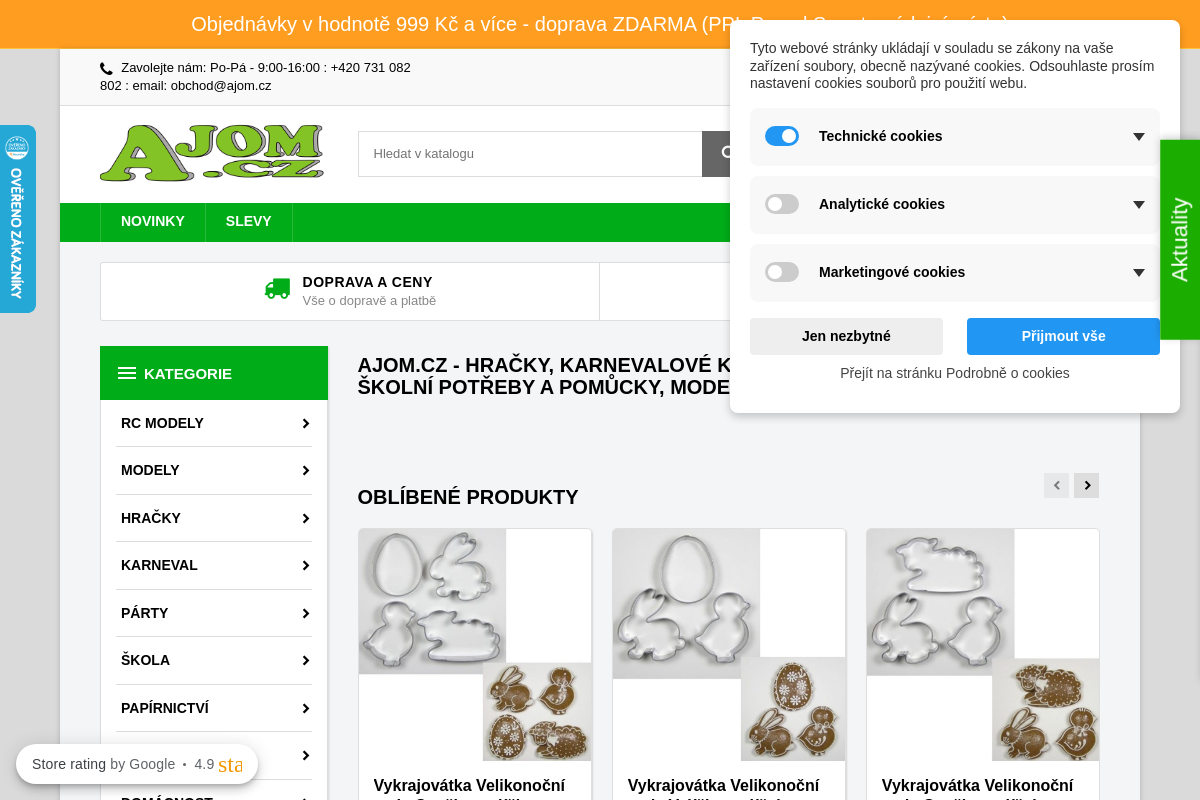Click the hamburger icon beside KATEGORIE

[x=127, y=373]
